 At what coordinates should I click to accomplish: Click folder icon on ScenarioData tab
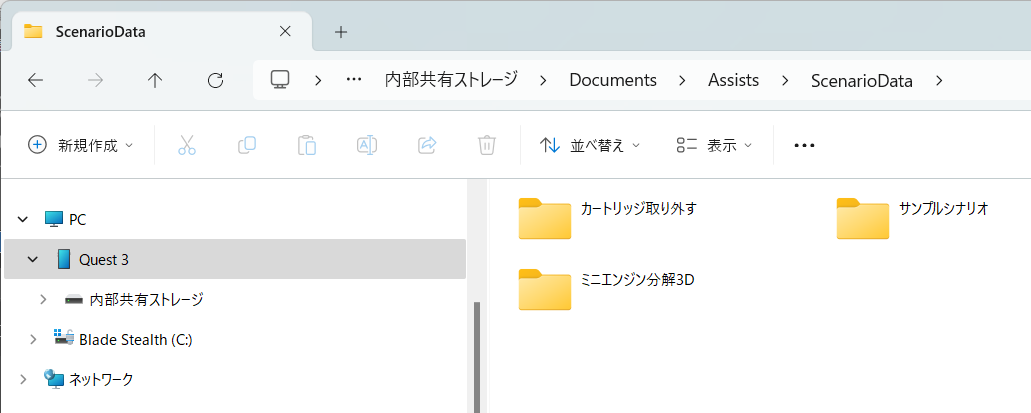[x=33, y=32]
